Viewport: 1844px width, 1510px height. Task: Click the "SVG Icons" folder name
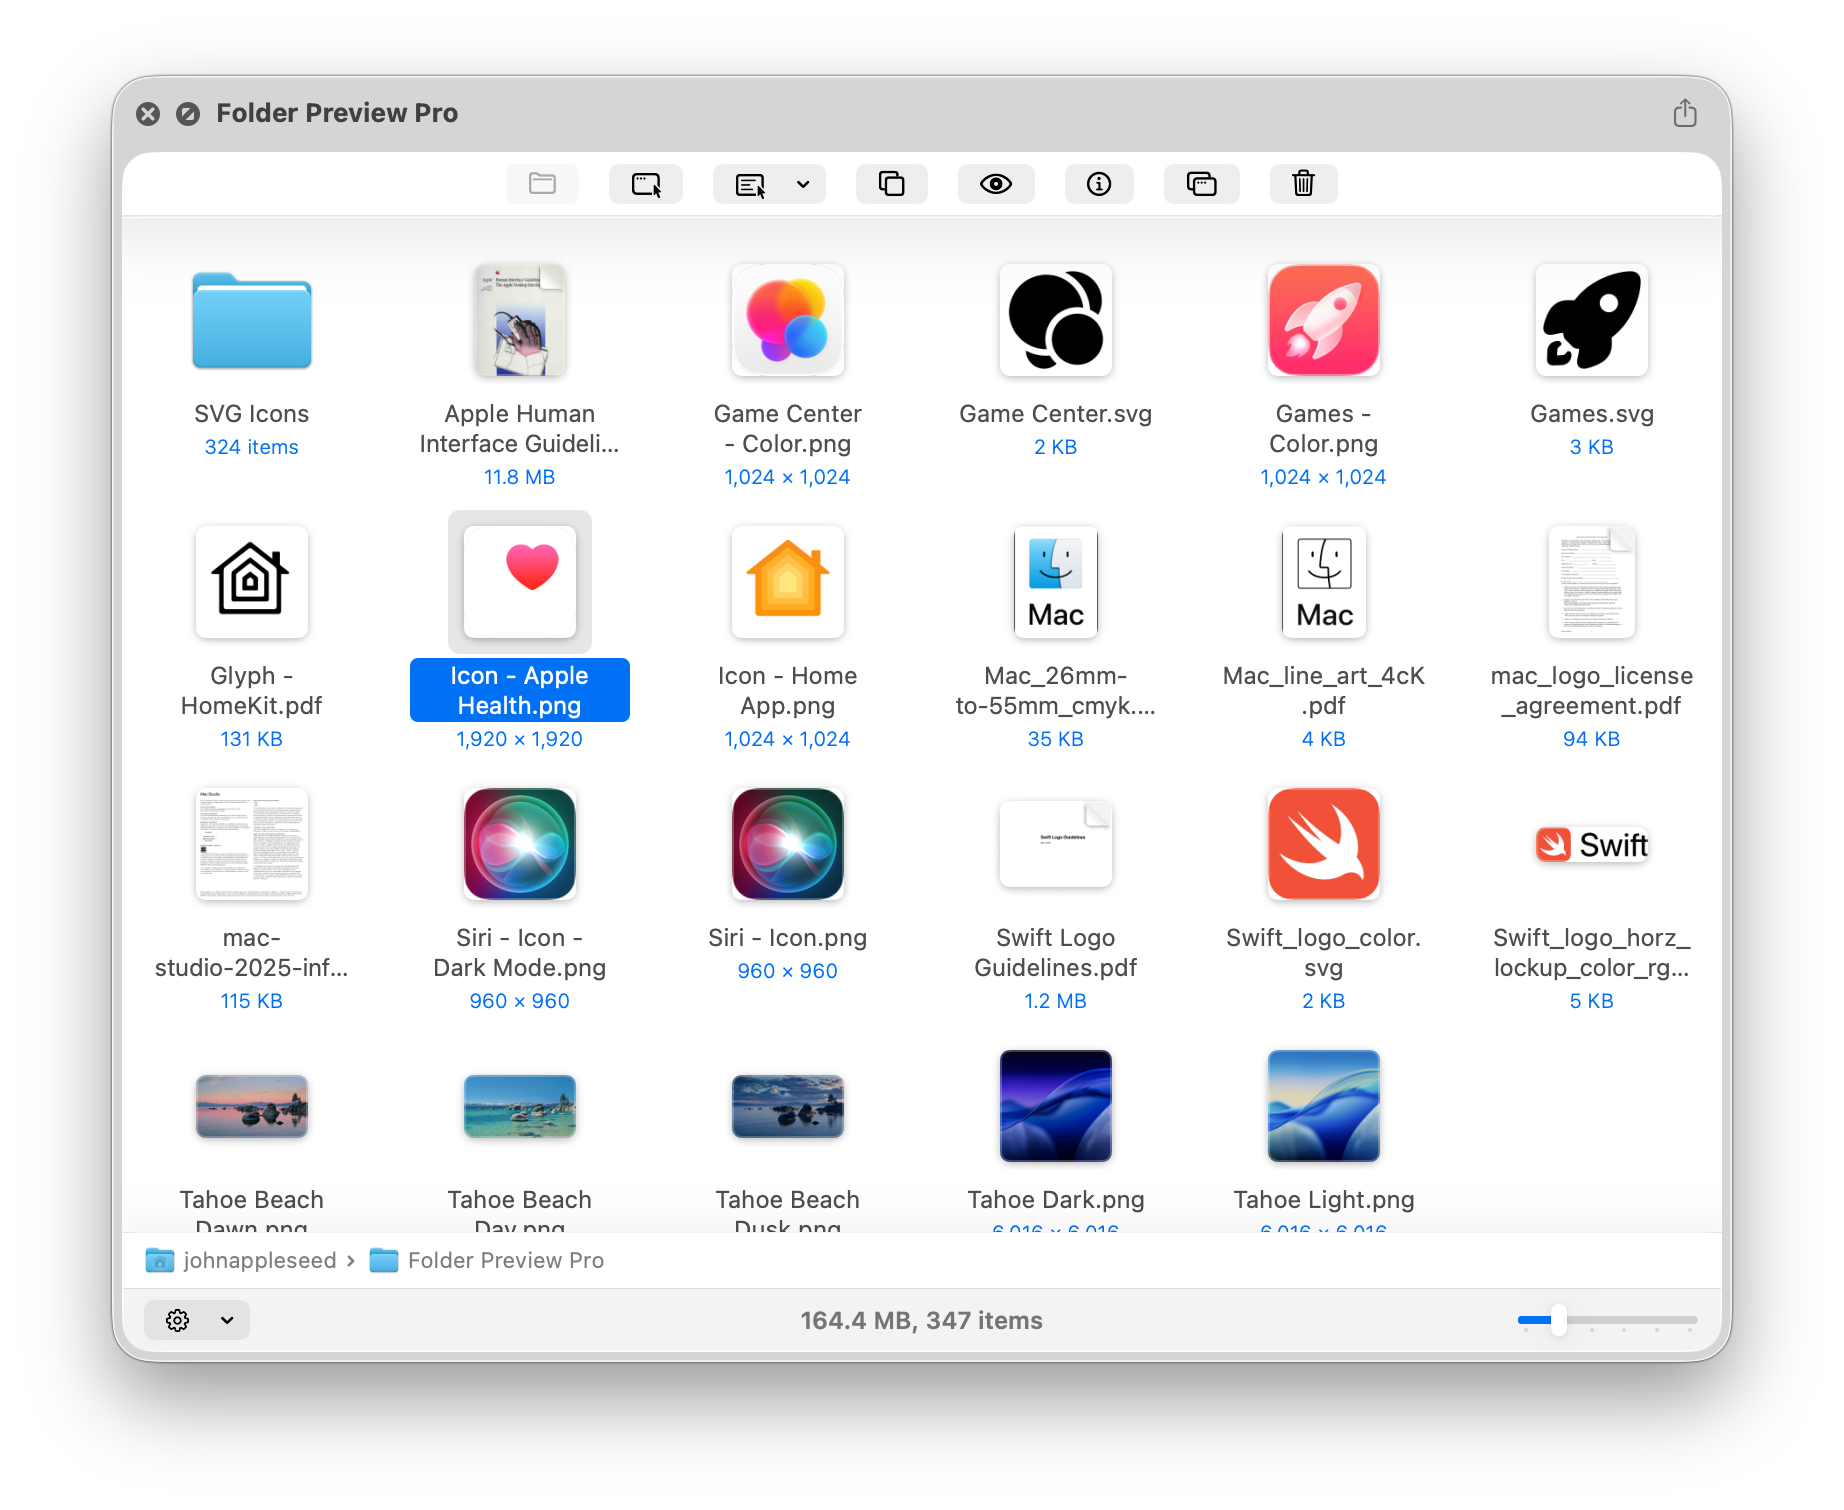[252, 414]
